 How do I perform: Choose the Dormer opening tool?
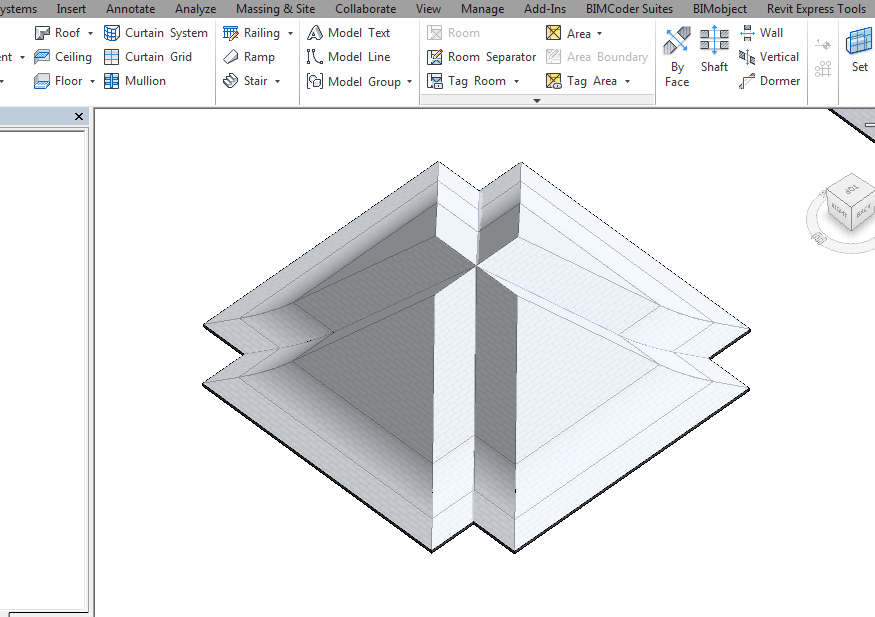(x=769, y=81)
